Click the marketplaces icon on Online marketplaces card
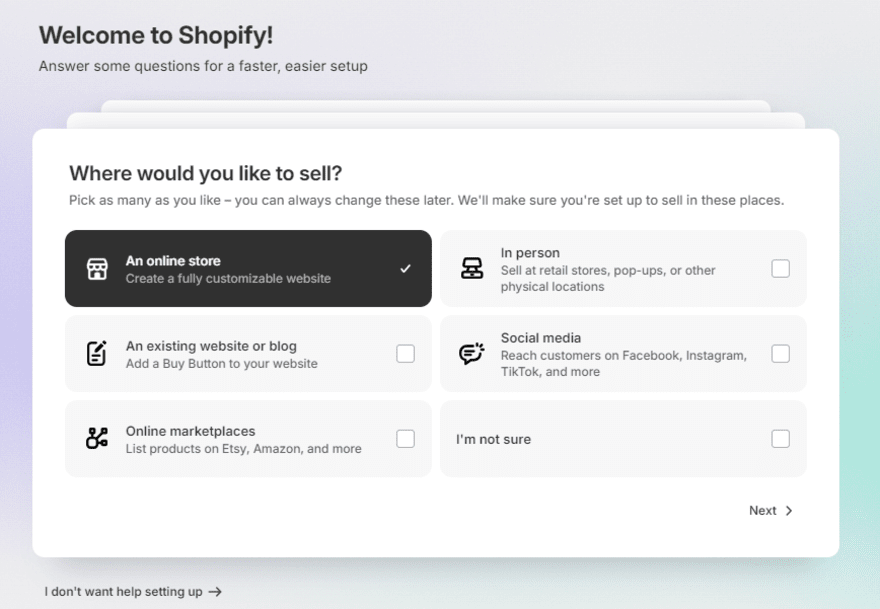The height and width of the screenshot is (609, 880). pos(97,438)
